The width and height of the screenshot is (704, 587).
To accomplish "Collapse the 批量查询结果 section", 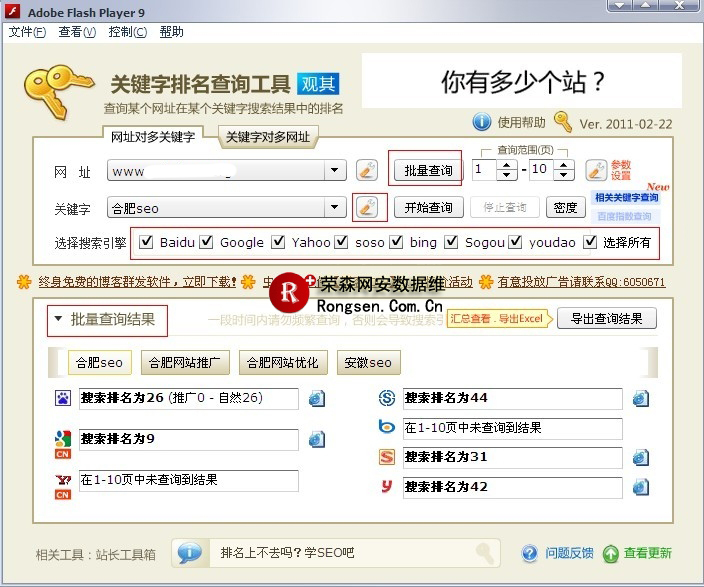I will pyautogui.click(x=58, y=320).
